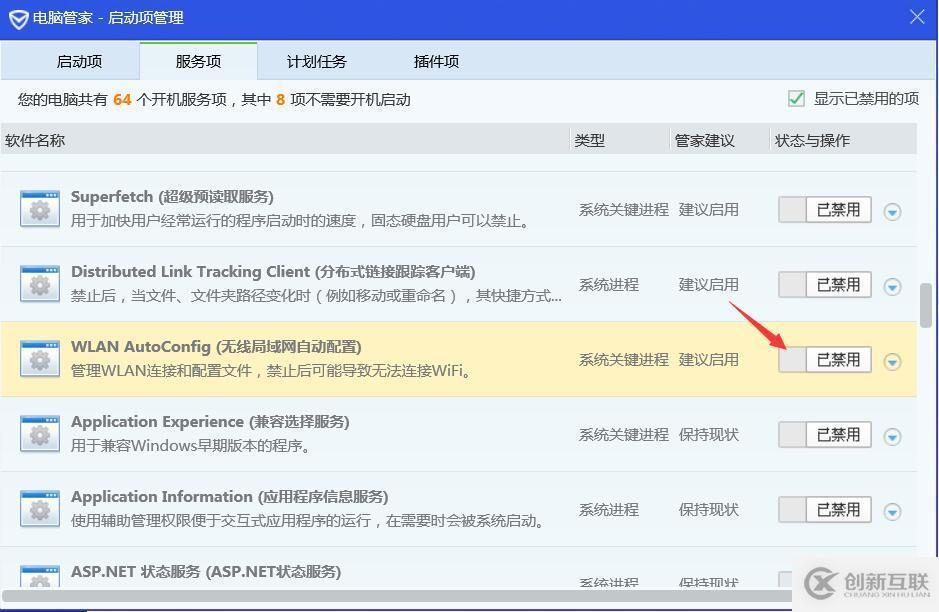Sort by 软件名称 column header
939x612 pixels.
tap(284, 140)
